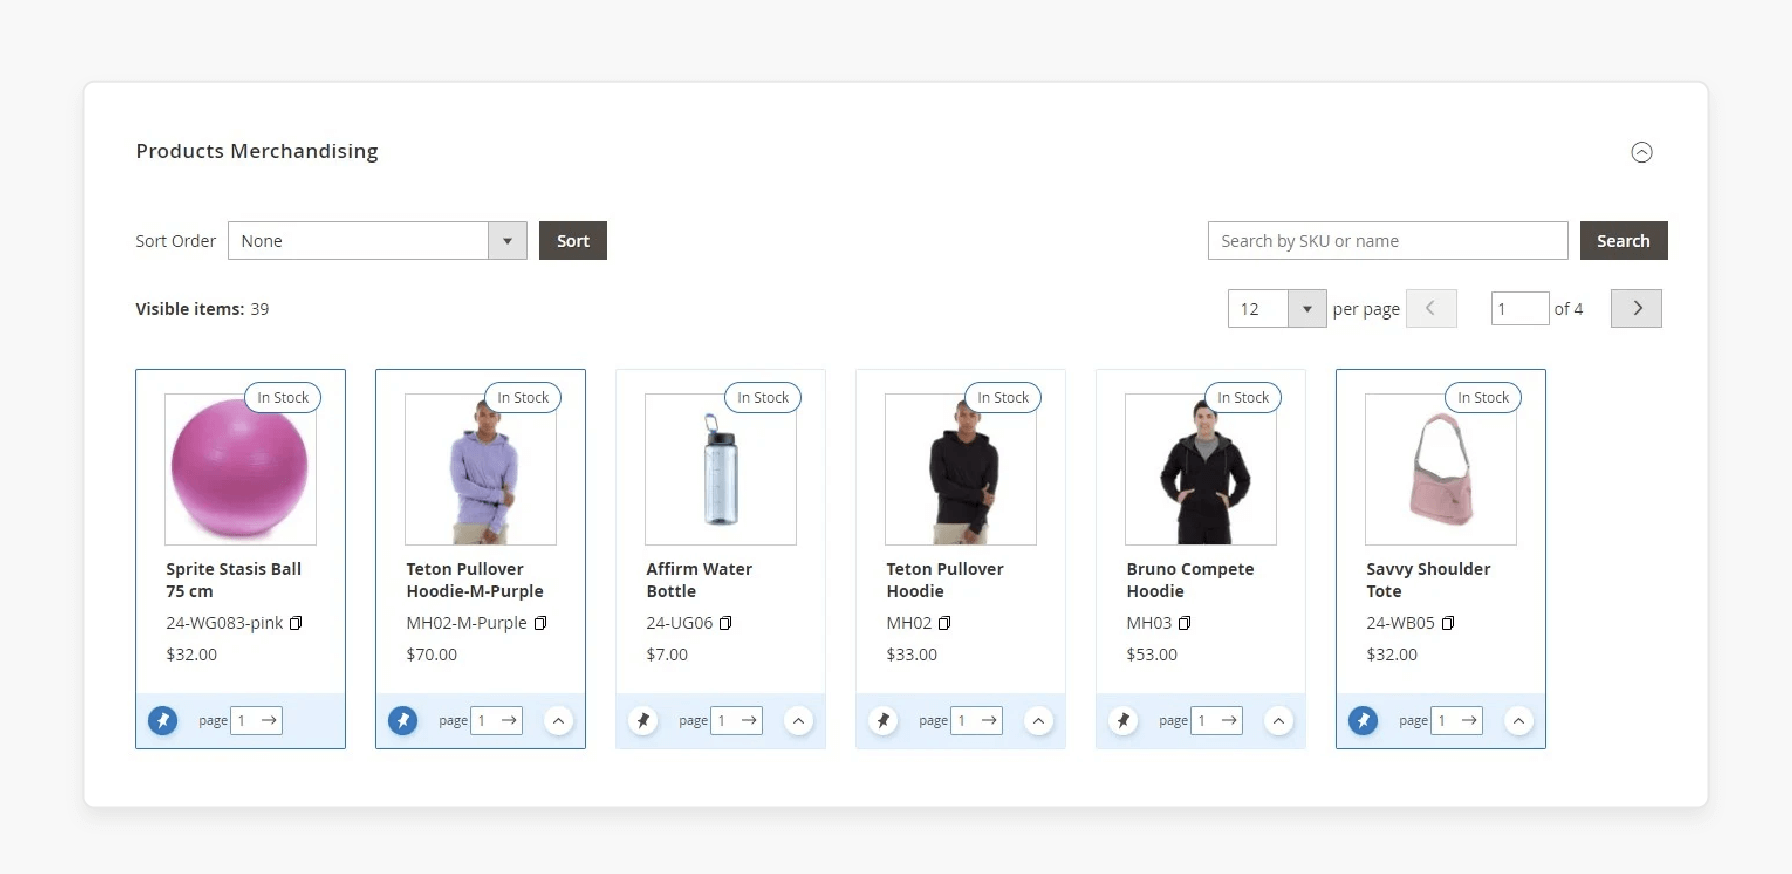Image resolution: width=1792 pixels, height=874 pixels.
Task: Click the Bruno Compete Hoodie name
Action: (1190, 580)
